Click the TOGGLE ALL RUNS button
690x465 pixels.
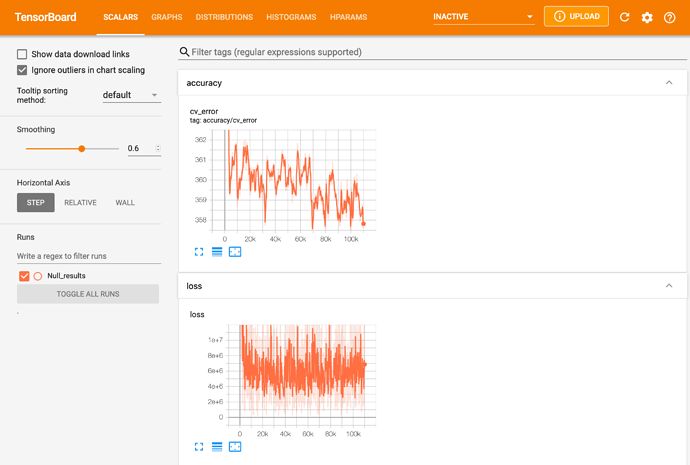pos(88,294)
